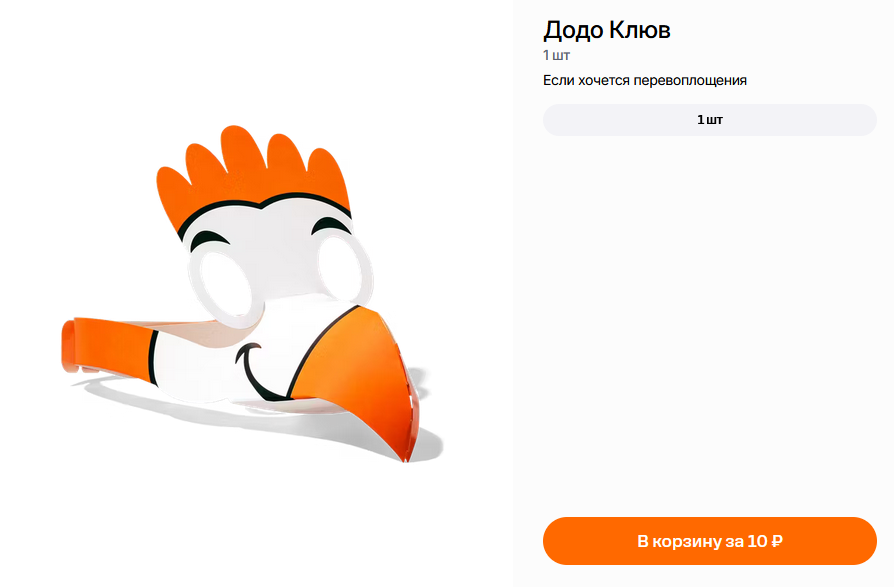Click the price number 10 on the button
The width and height of the screenshot is (894, 587).
757,541
